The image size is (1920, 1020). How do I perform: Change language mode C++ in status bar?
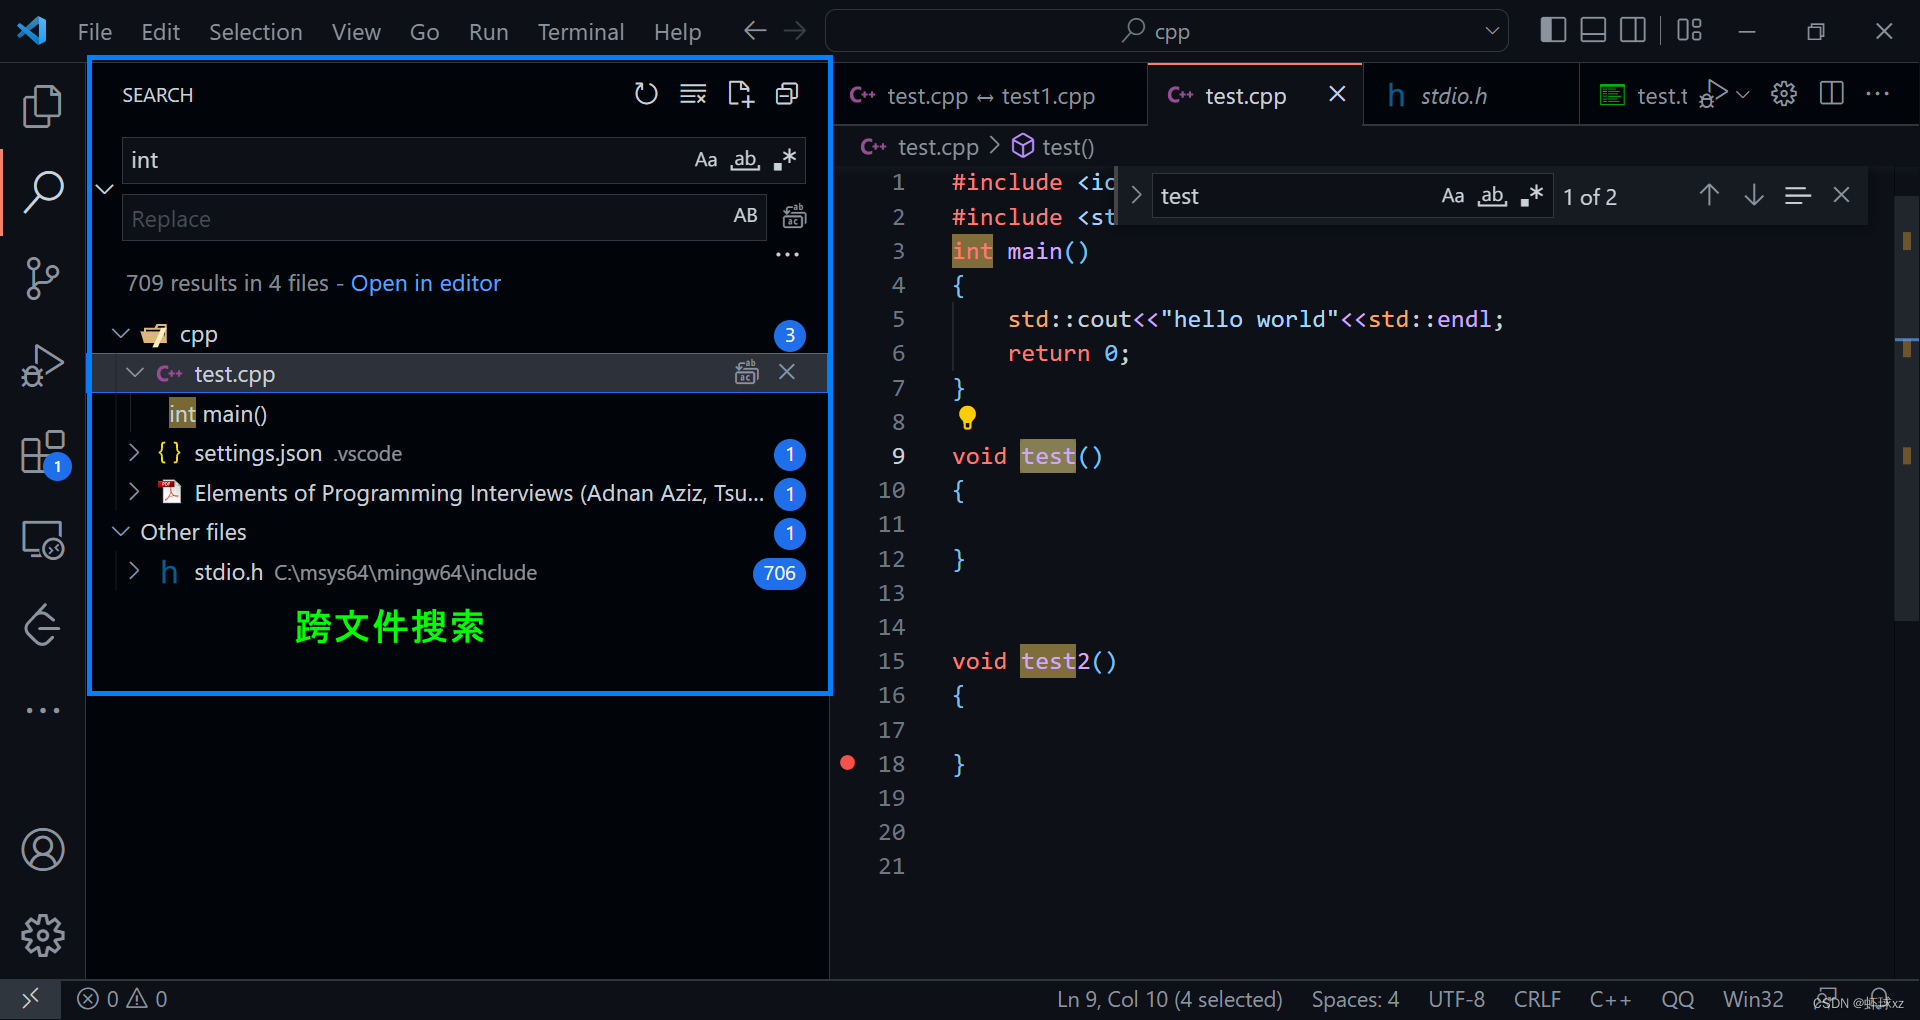point(1610,999)
